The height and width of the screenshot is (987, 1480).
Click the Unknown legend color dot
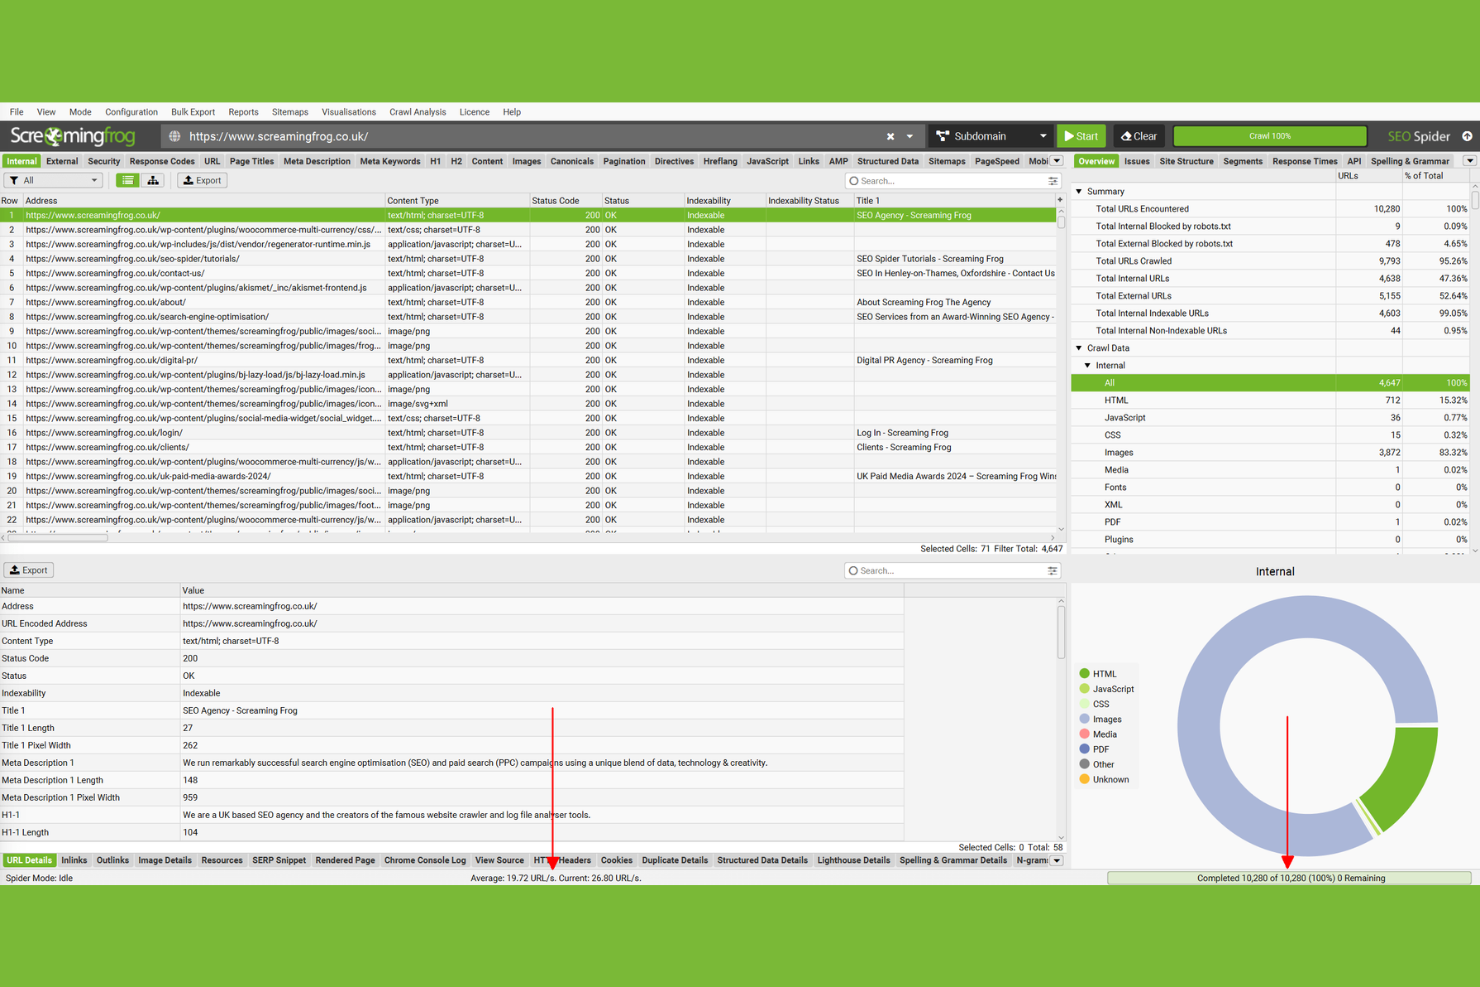tap(1084, 779)
